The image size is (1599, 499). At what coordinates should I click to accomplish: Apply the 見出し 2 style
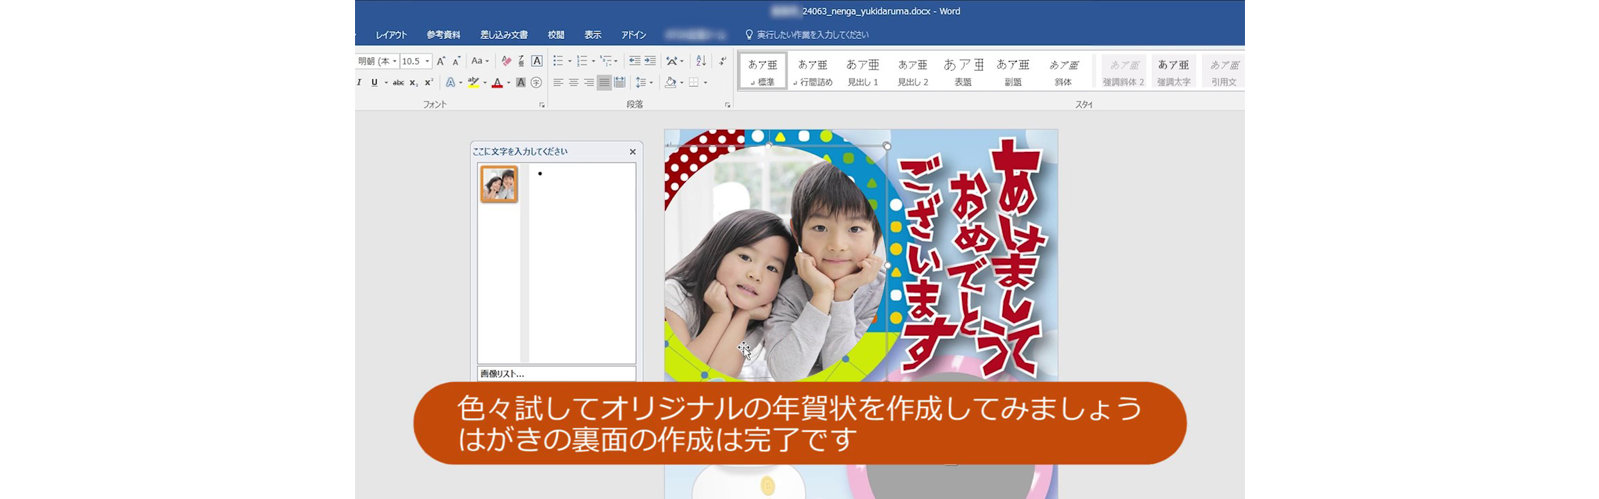tap(913, 71)
